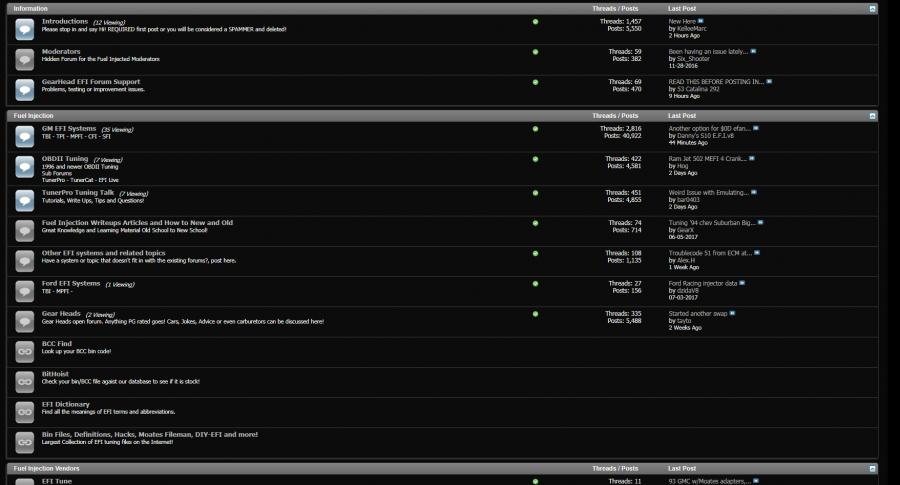Collapse the Information category
The height and width of the screenshot is (485, 900).
pos(872,8)
